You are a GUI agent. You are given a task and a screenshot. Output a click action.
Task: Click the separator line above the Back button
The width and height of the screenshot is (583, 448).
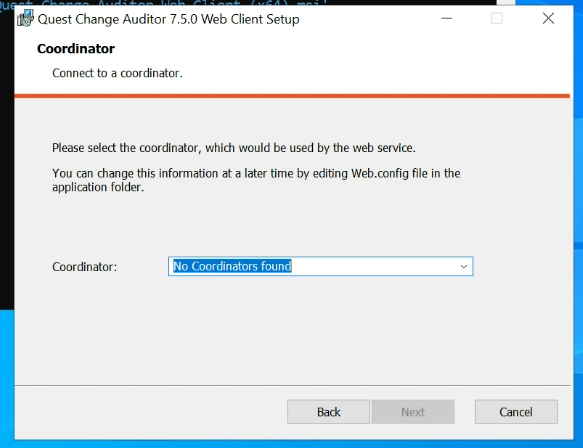pyautogui.click(x=293, y=386)
